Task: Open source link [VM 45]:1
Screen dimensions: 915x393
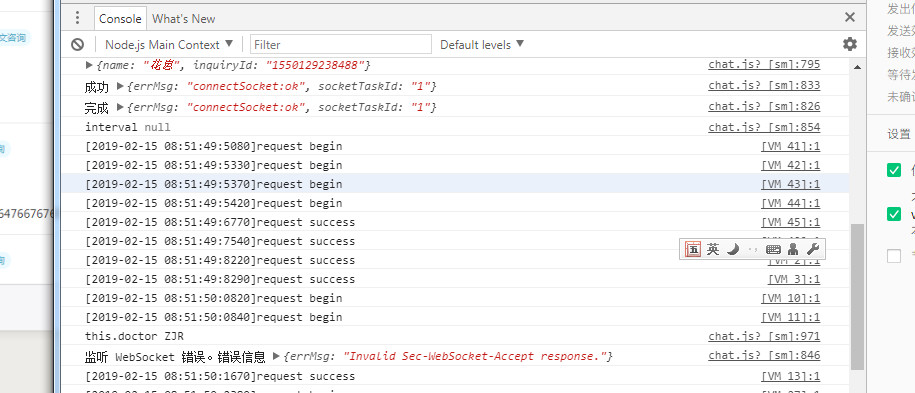Action: 791,222
